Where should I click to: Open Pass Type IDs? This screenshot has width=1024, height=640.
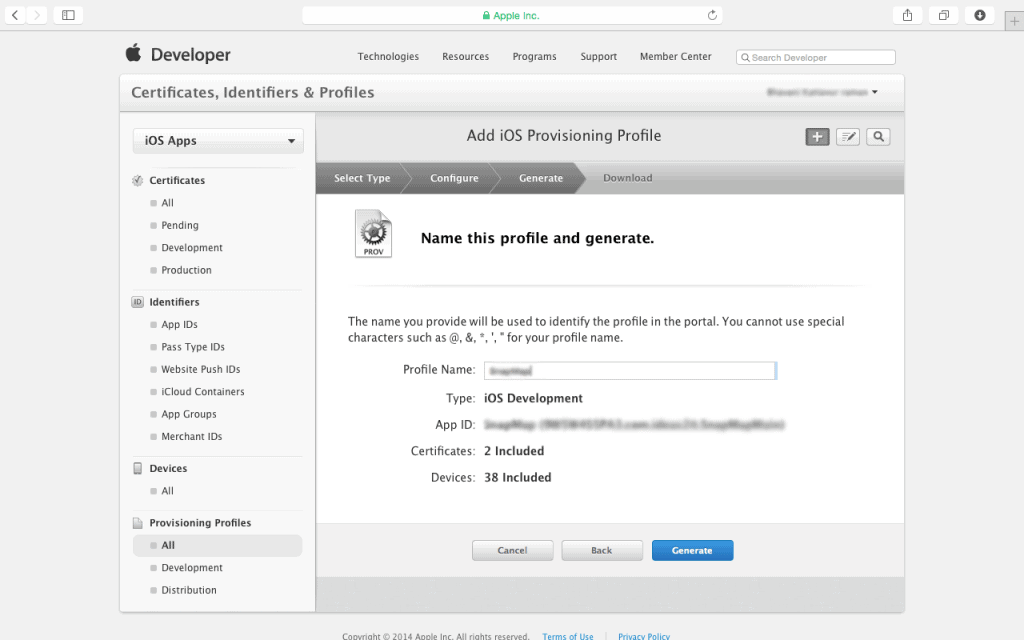[x=193, y=347]
